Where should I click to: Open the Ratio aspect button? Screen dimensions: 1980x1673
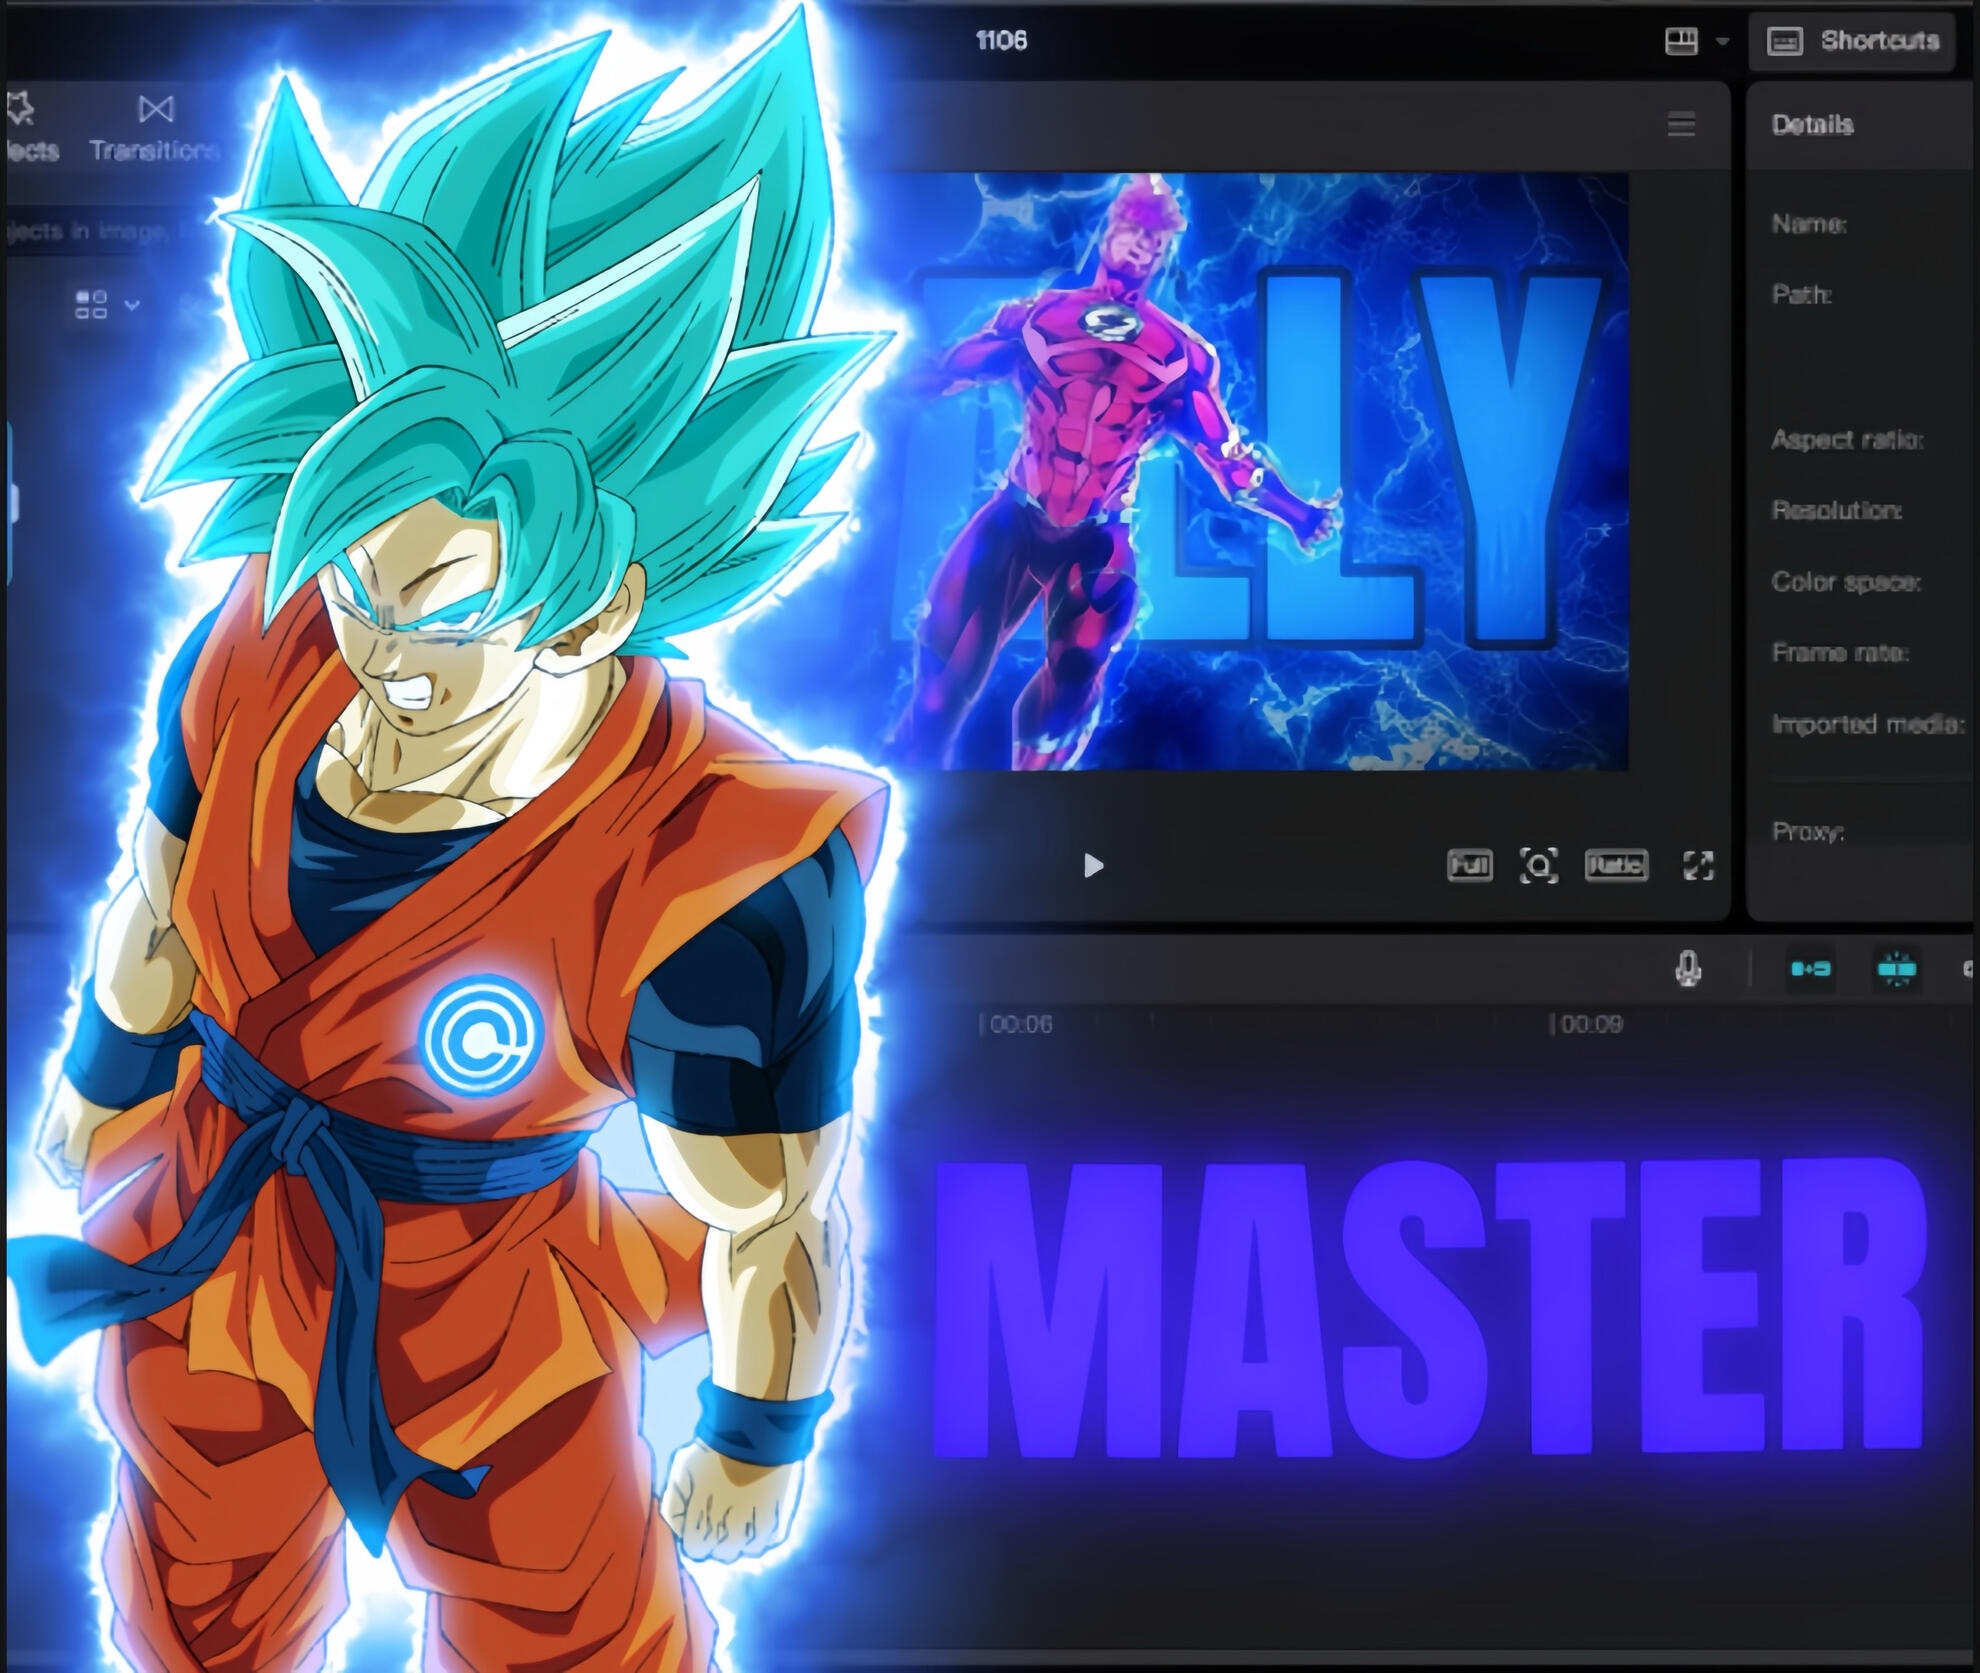point(1616,864)
